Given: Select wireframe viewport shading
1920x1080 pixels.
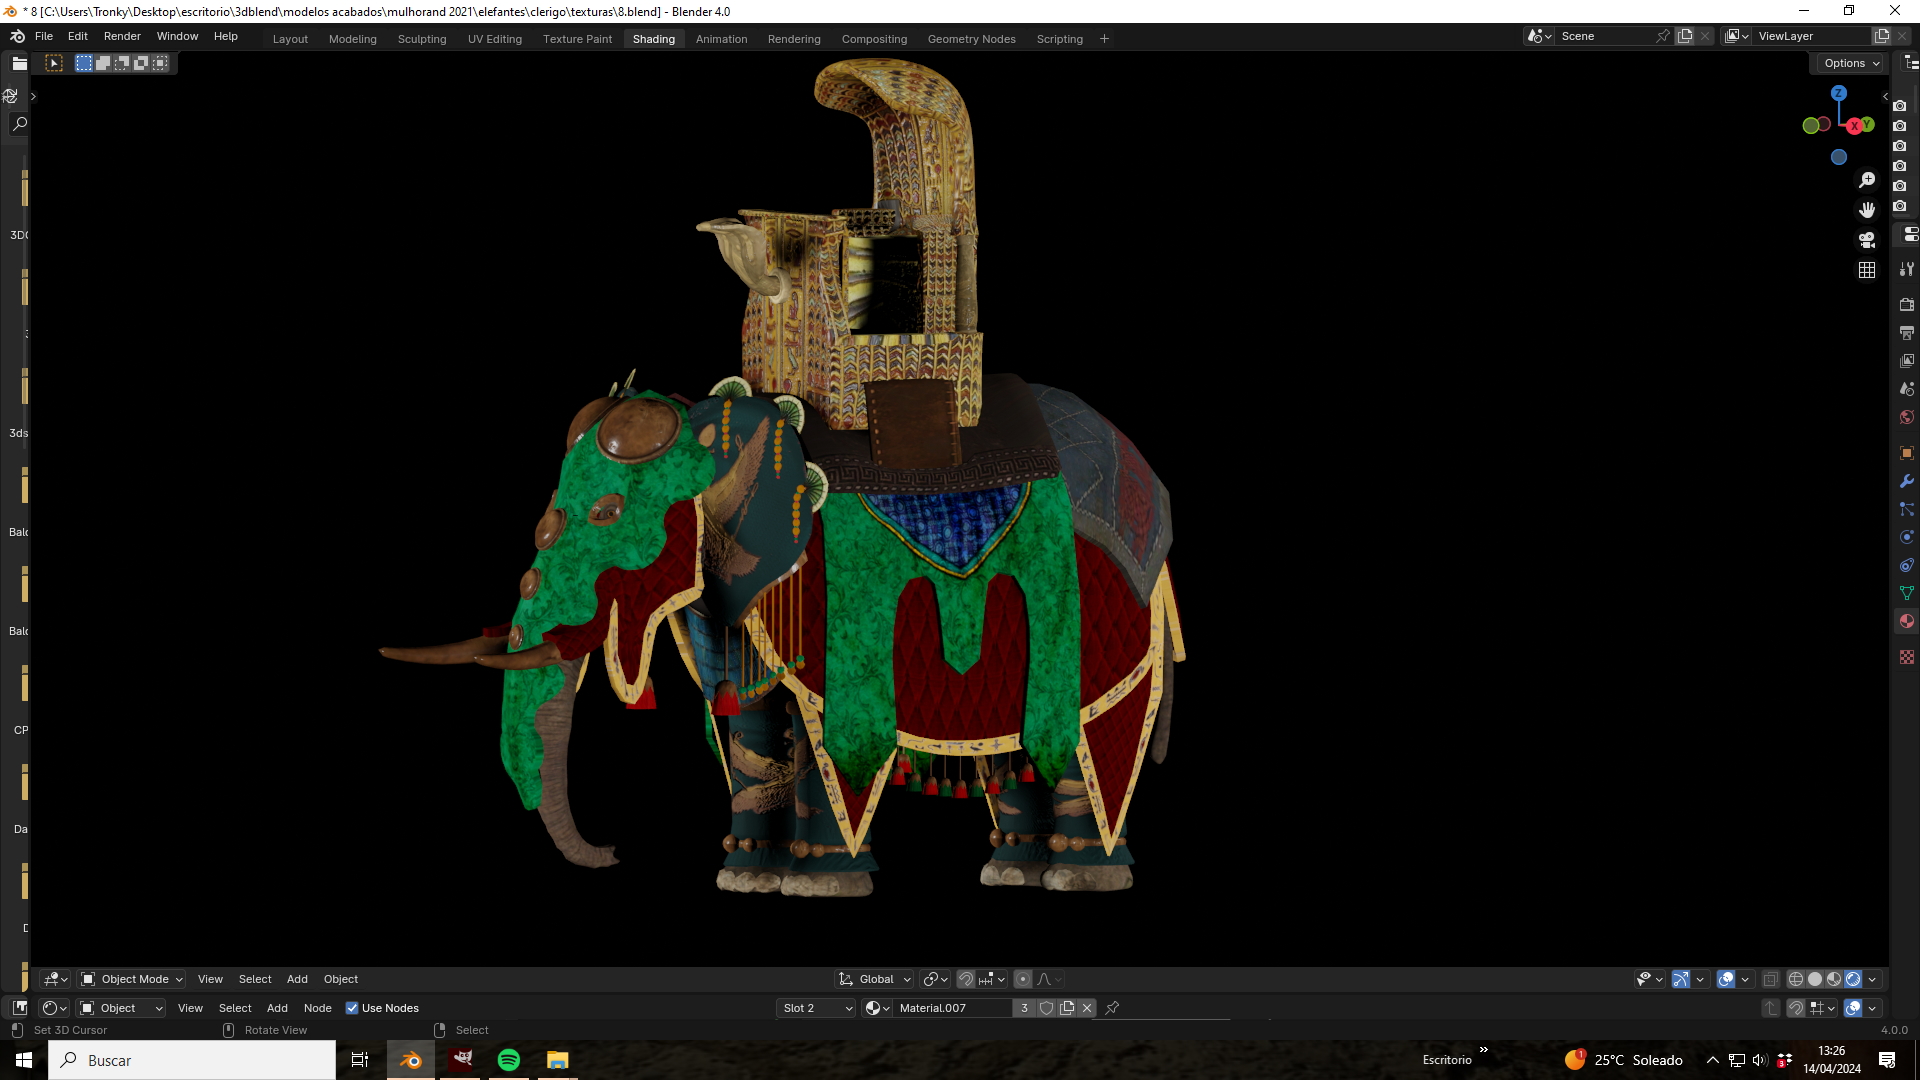Looking at the screenshot, I should click(x=1796, y=979).
